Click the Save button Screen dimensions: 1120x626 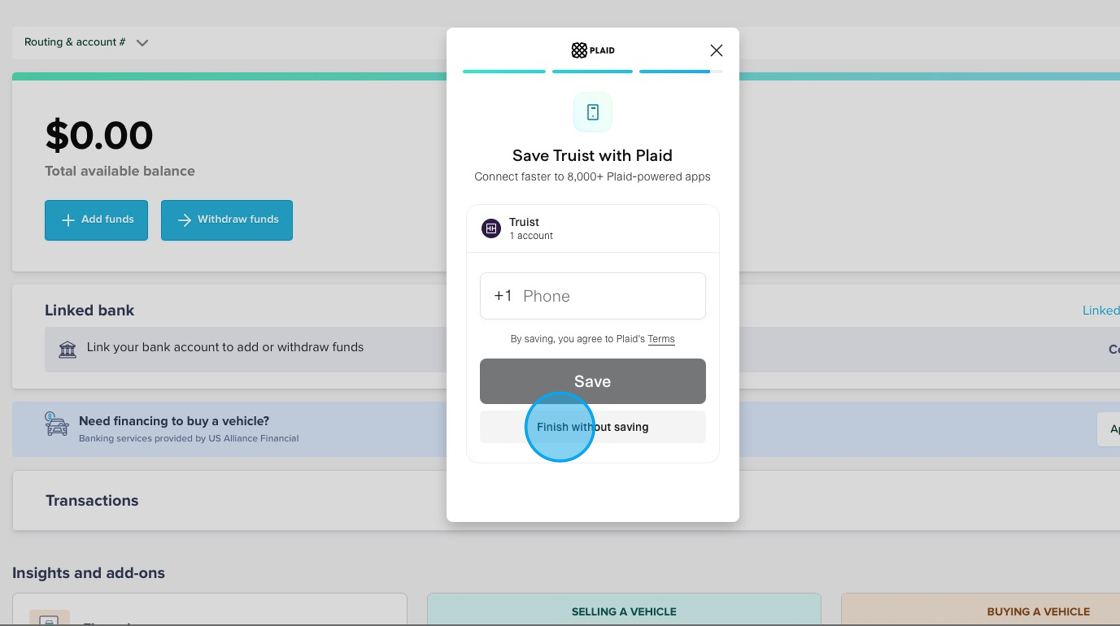click(x=592, y=381)
